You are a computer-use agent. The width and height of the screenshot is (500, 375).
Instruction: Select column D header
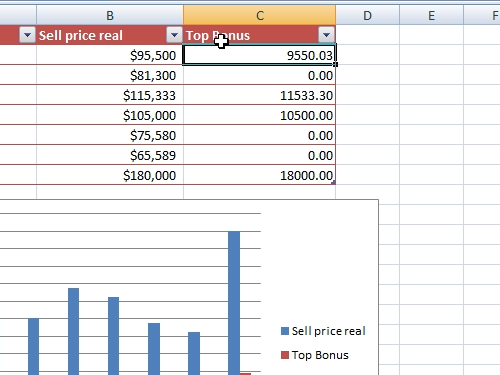point(367,15)
